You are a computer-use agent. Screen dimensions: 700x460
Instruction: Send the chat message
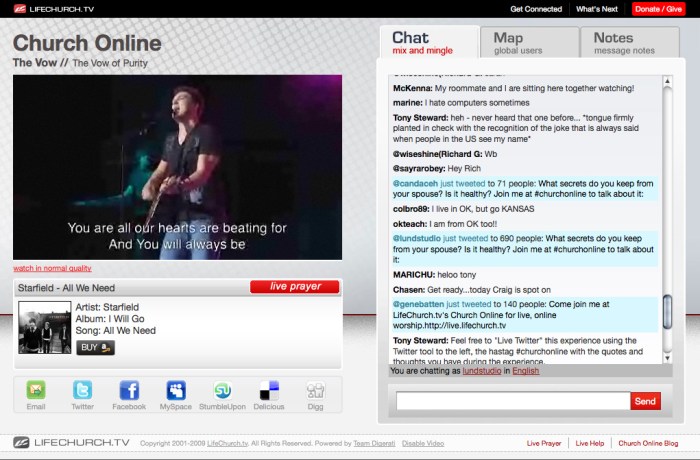coord(645,401)
